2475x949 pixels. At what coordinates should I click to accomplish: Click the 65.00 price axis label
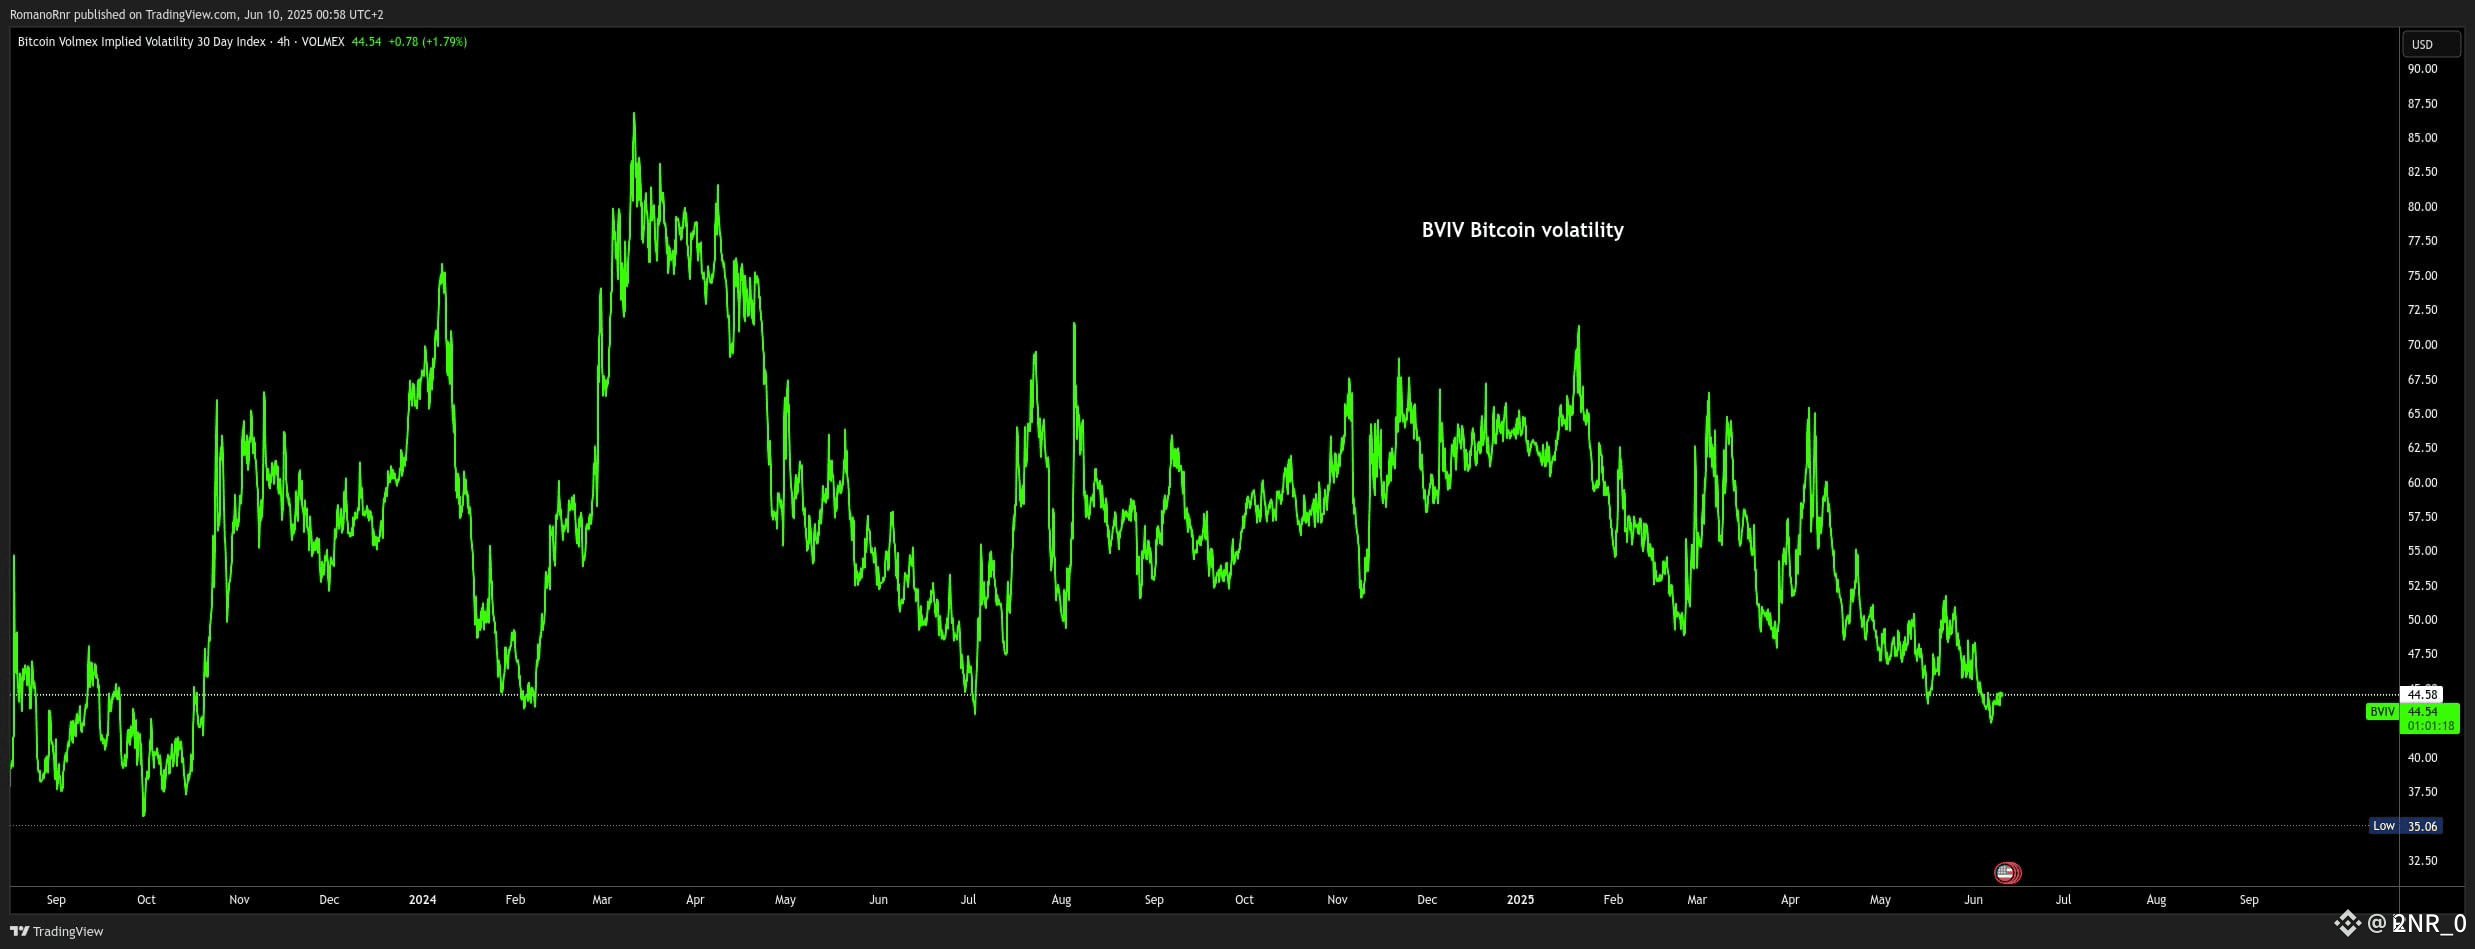[x=2422, y=414]
